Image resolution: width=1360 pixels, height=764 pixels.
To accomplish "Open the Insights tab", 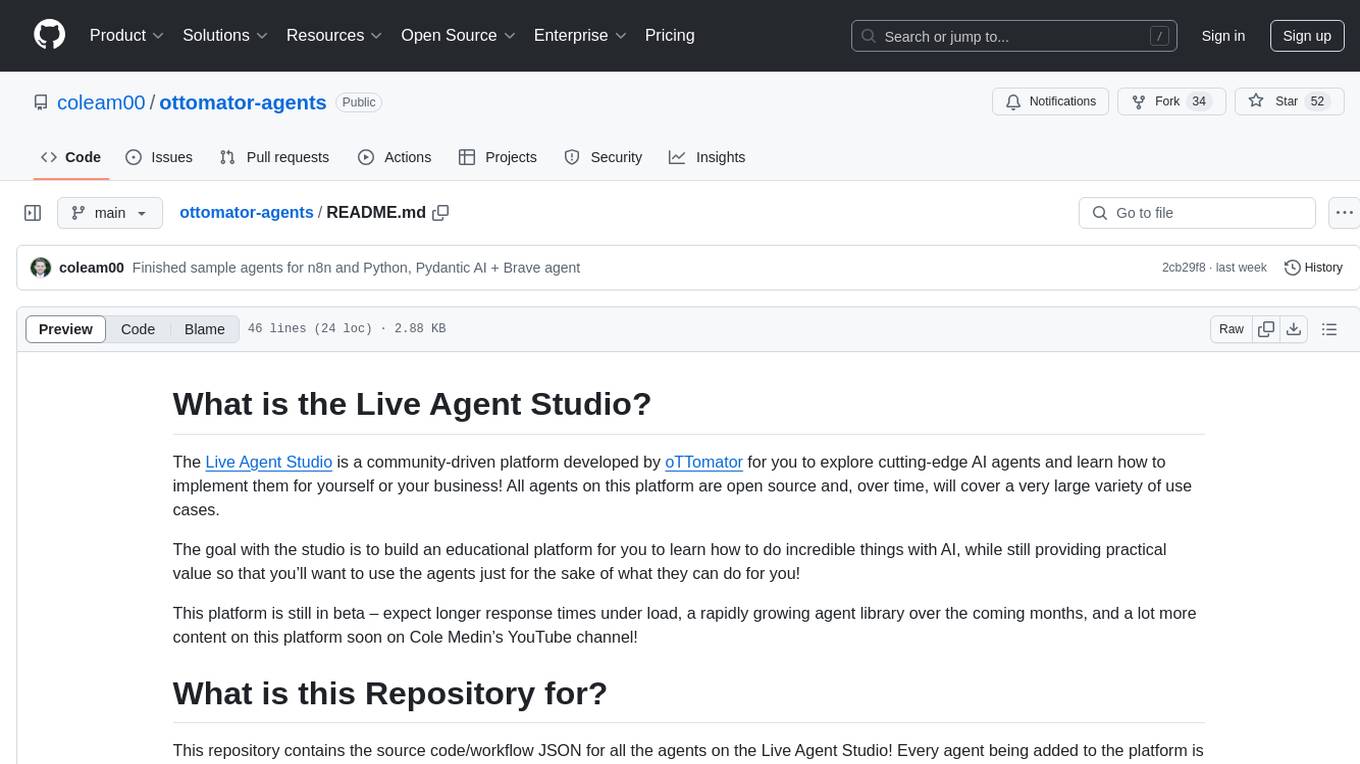I will pos(707,157).
